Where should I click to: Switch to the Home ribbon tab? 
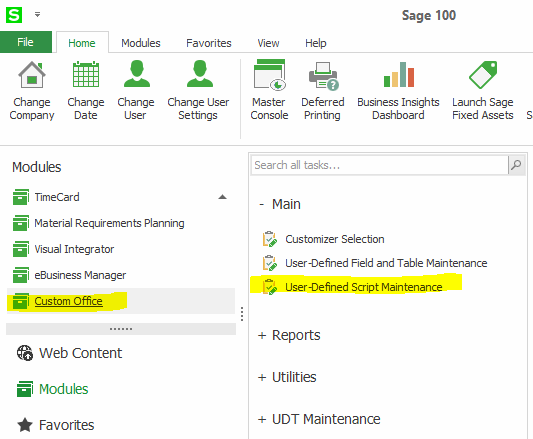pos(82,43)
